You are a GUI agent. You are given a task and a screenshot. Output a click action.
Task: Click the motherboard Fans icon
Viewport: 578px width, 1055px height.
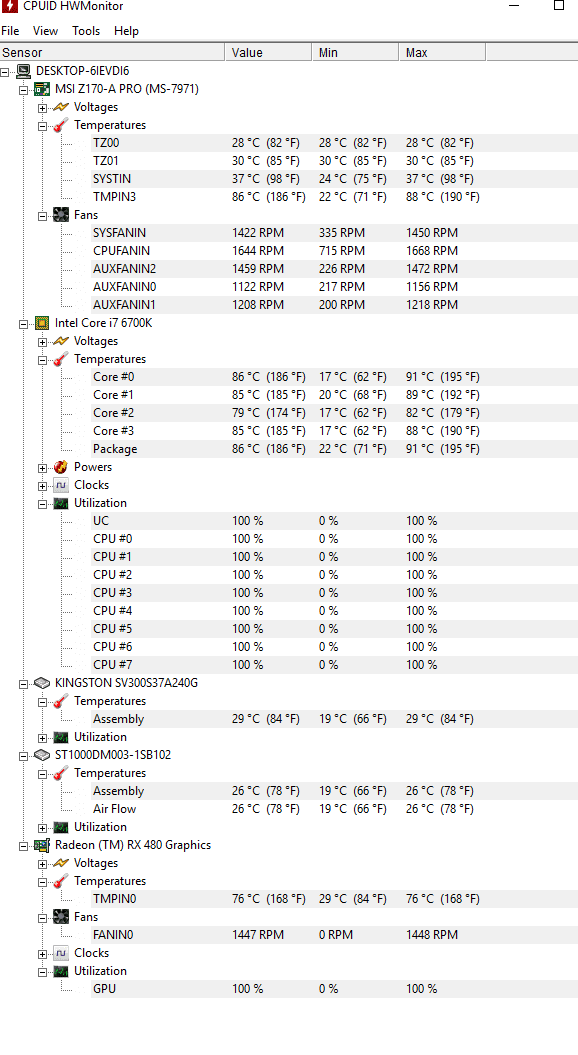pos(61,215)
